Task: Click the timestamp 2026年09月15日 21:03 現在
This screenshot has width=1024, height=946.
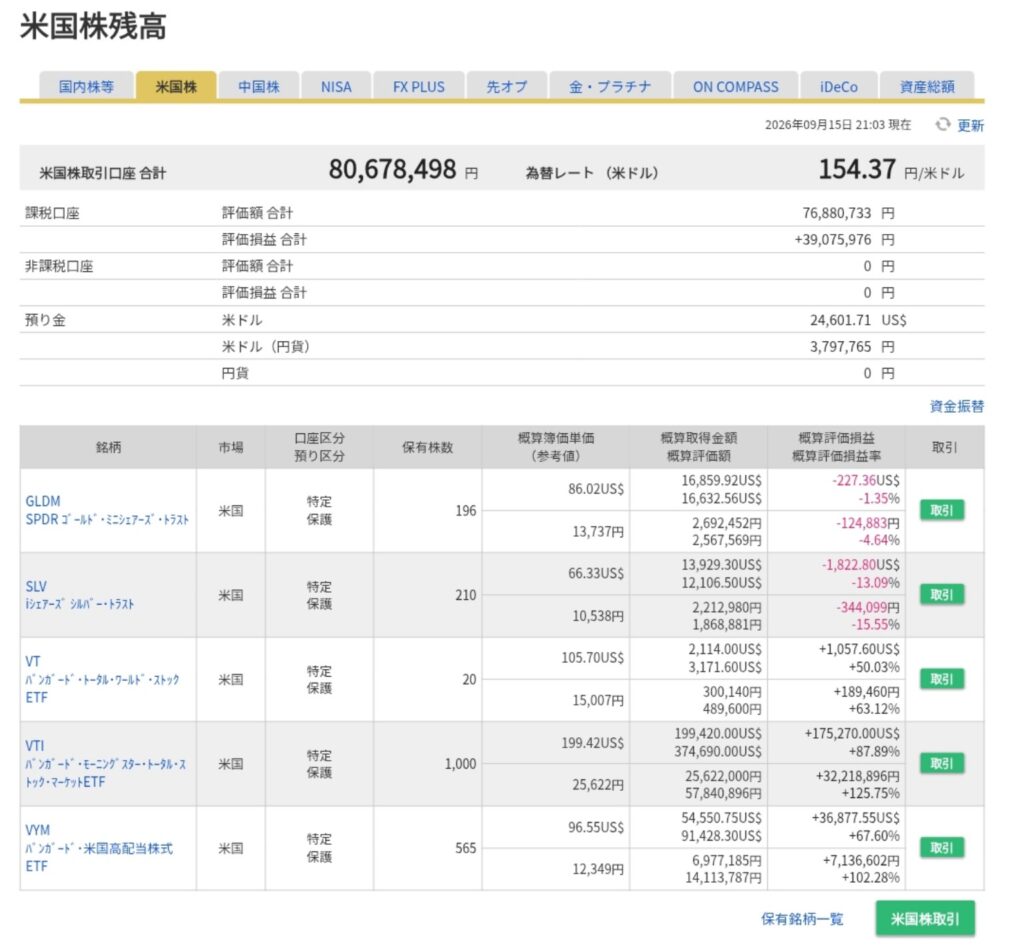Action: tap(838, 125)
